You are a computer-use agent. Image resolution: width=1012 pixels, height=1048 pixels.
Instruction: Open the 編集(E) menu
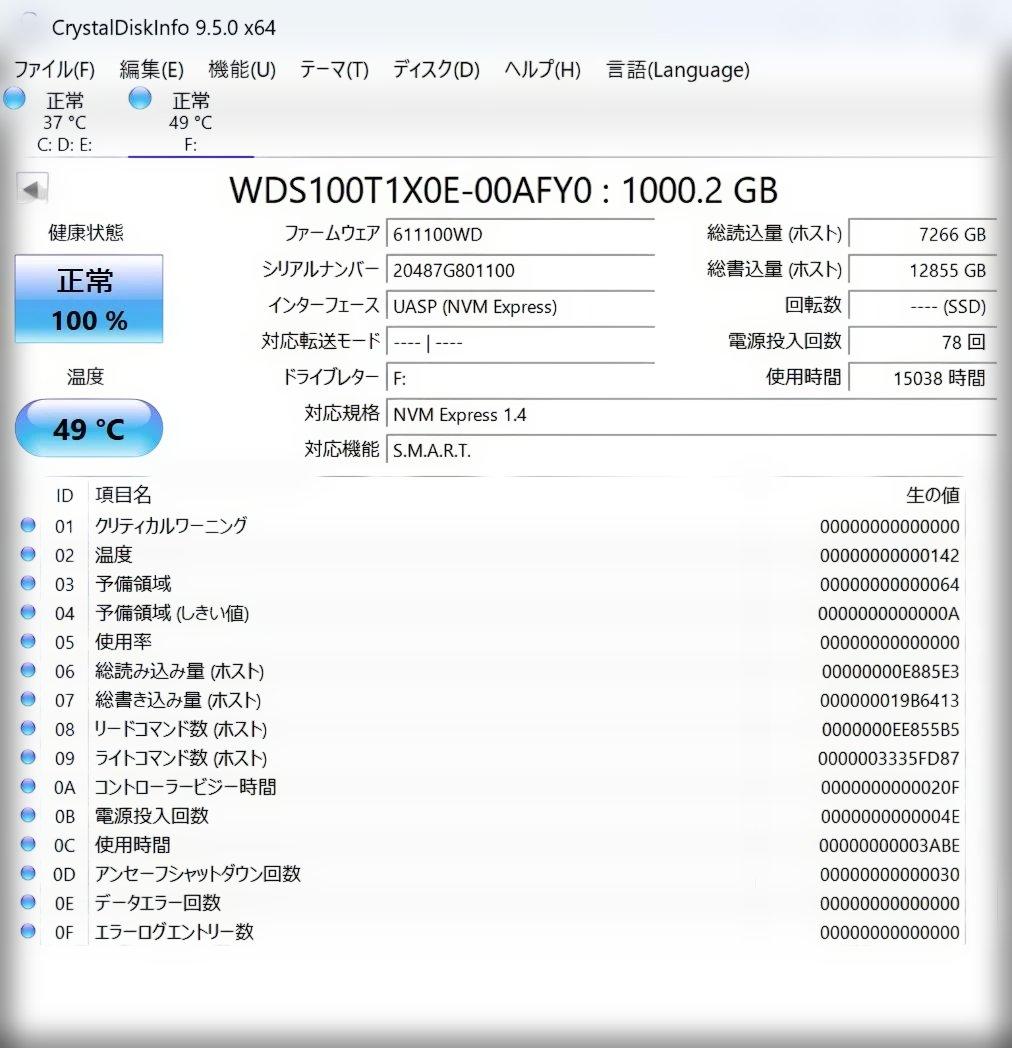coord(152,70)
